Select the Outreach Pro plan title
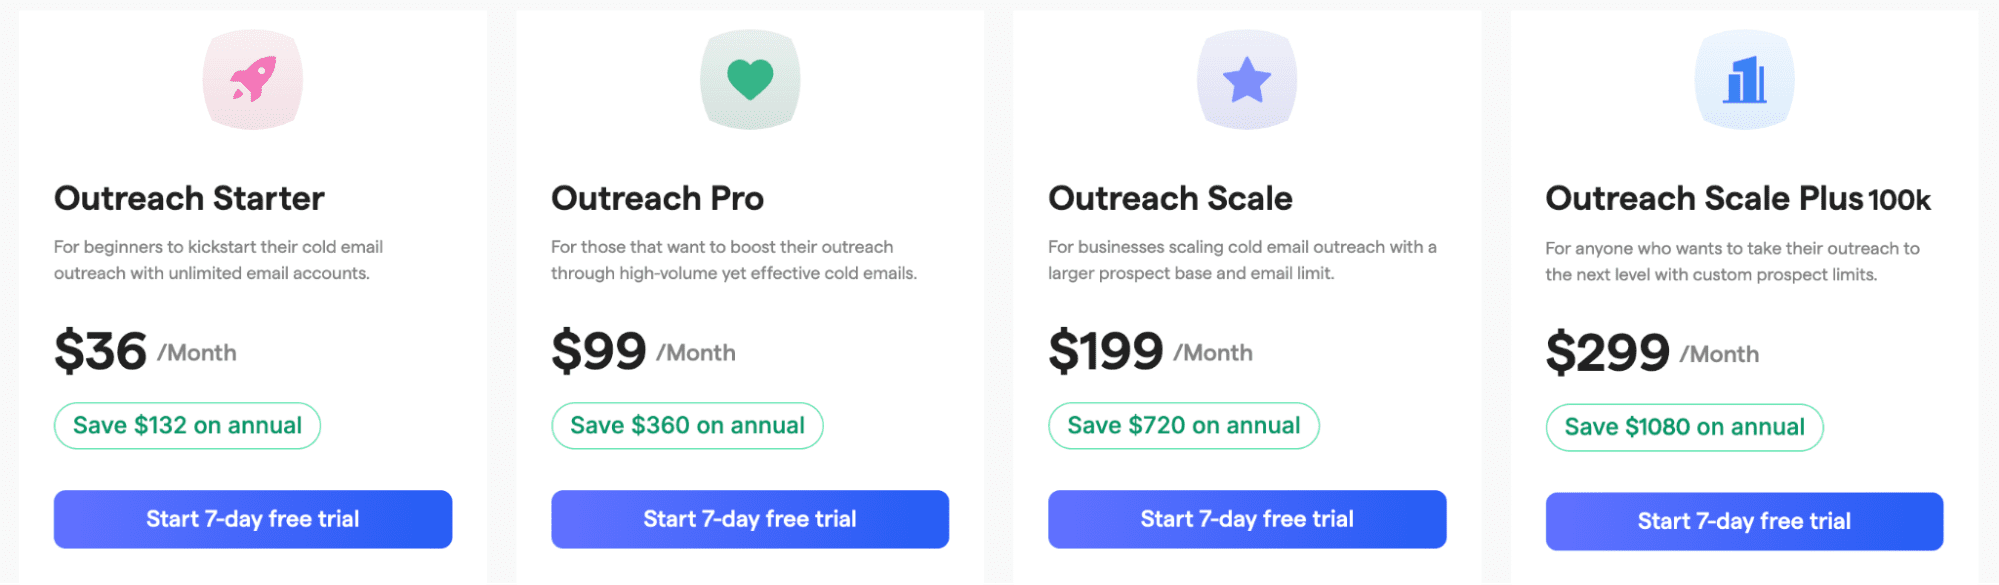Image resolution: width=1999 pixels, height=585 pixels. [657, 198]
